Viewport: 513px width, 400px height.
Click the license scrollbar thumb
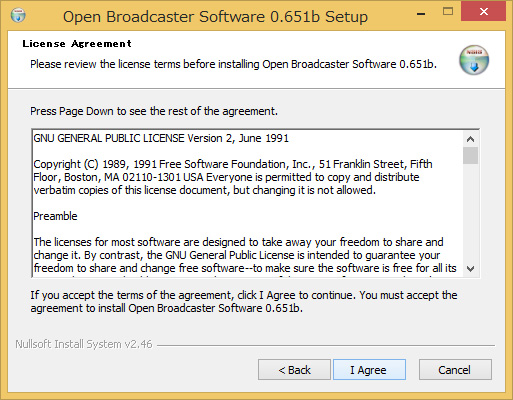470,155
